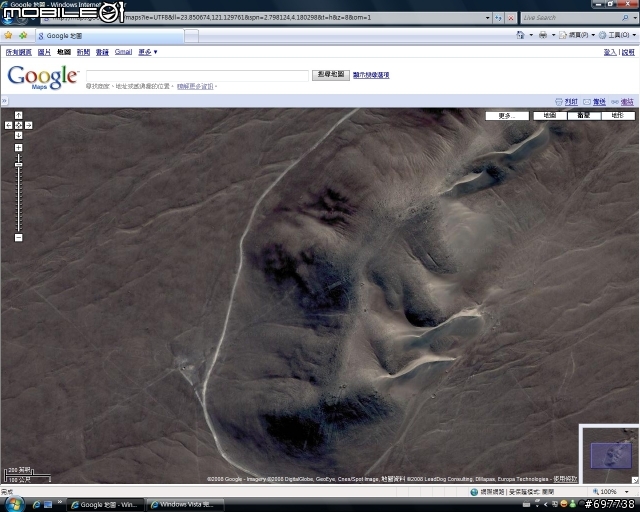Open the 工具(O) Tools menu
This screenshot has height=512, width=640.
point(617,35)
